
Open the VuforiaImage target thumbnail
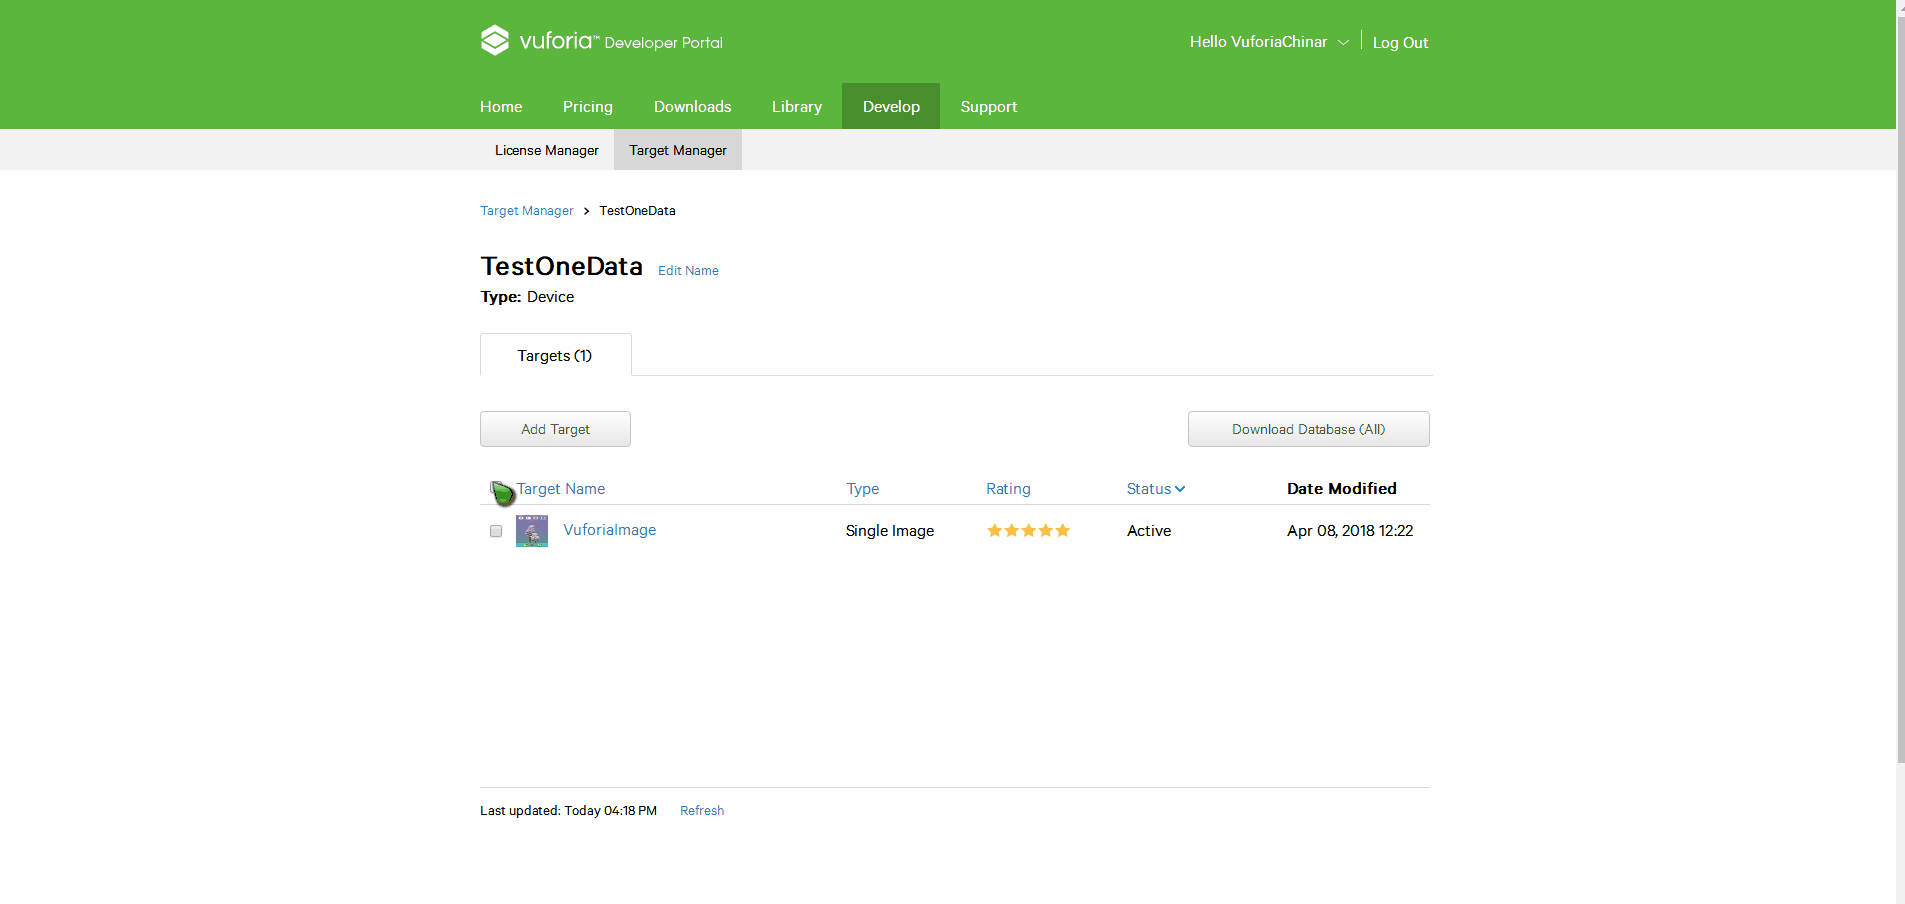click(x=532, y=531)
